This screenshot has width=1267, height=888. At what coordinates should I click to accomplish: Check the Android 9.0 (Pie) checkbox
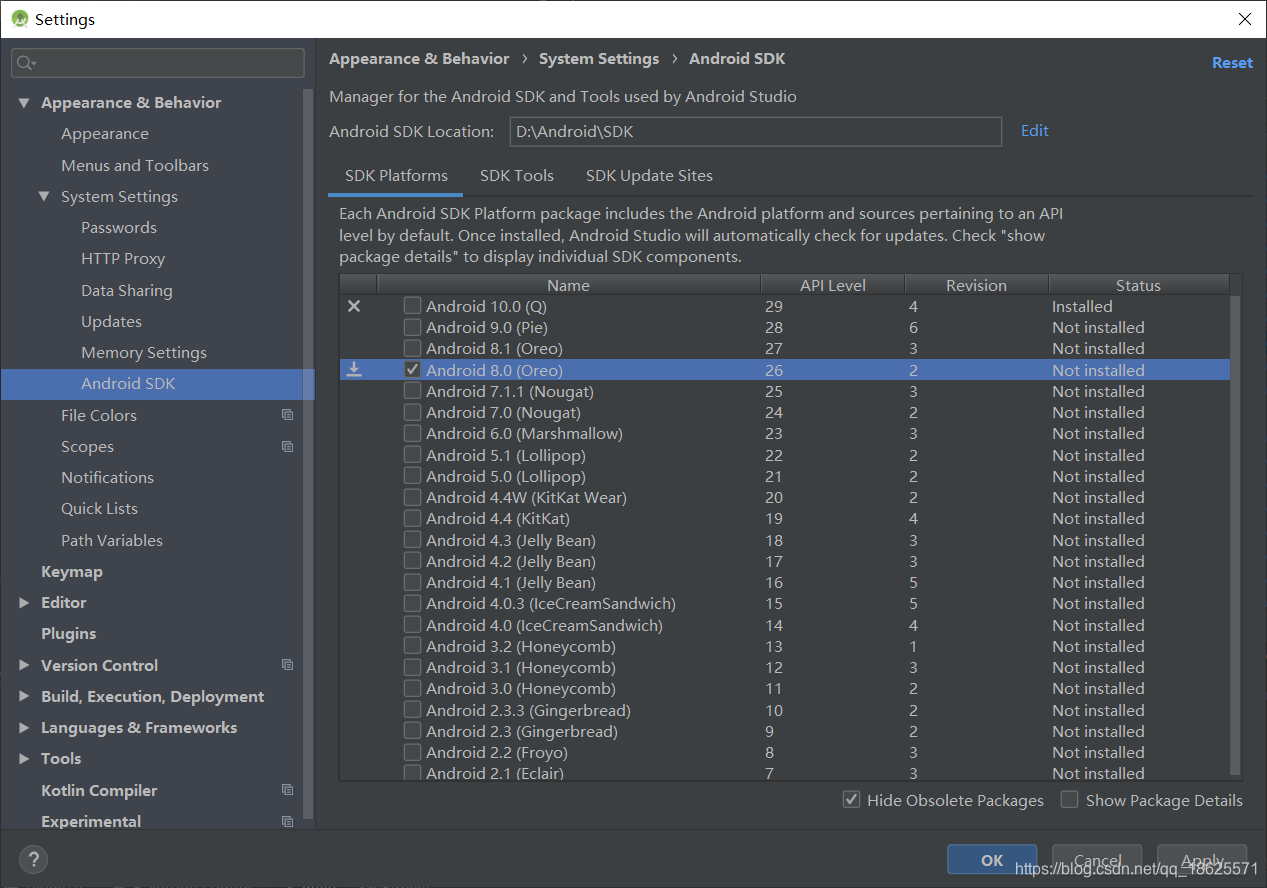412,327
